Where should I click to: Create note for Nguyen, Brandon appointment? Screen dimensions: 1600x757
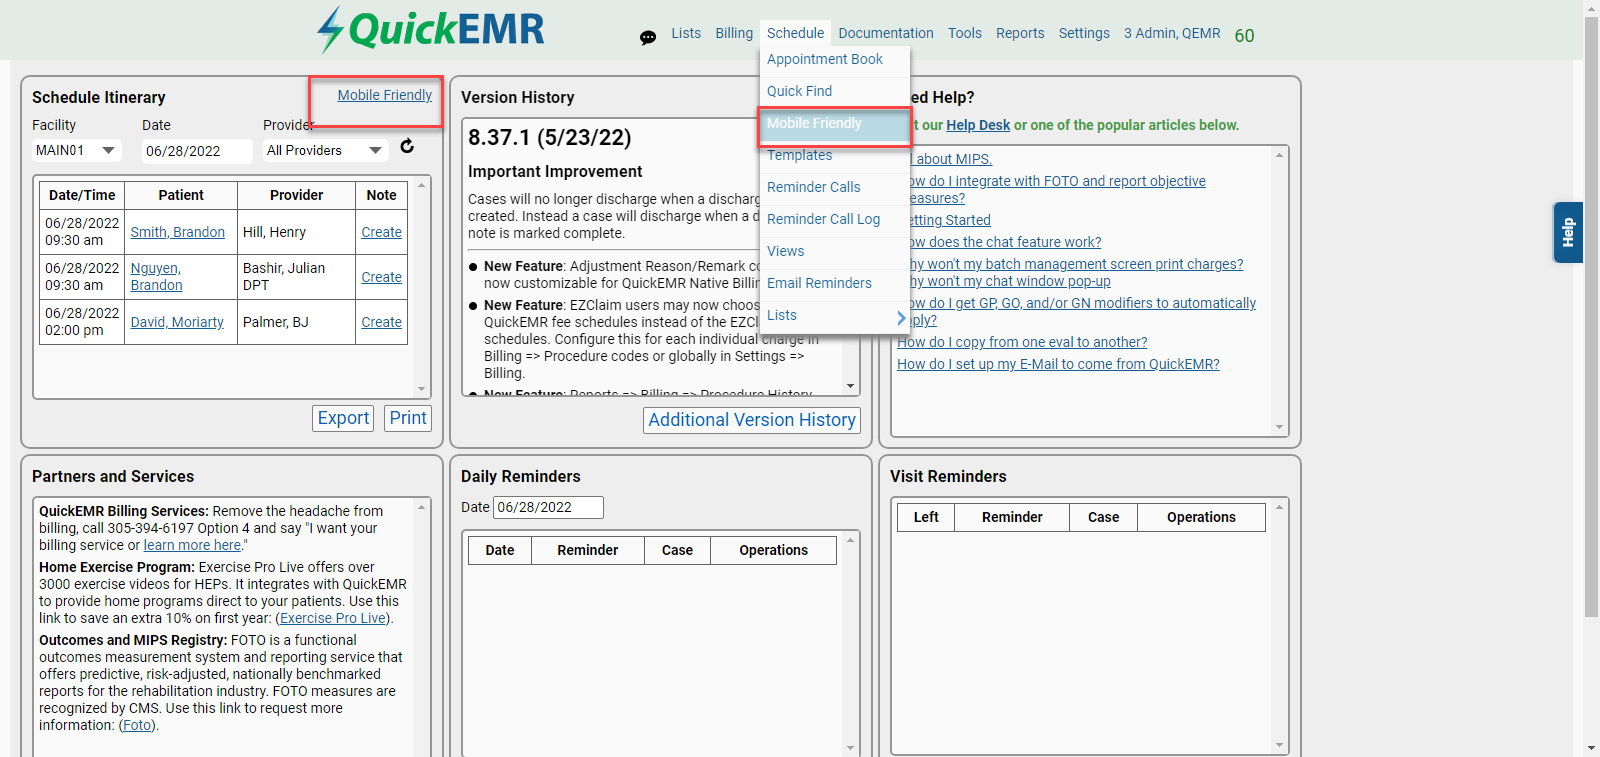[x=382, y=277]
